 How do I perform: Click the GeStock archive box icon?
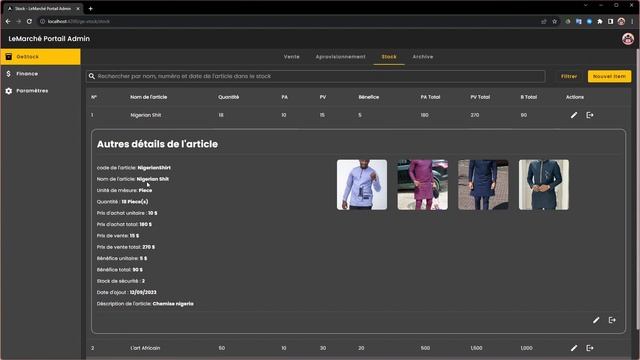(x=9, y=57)
